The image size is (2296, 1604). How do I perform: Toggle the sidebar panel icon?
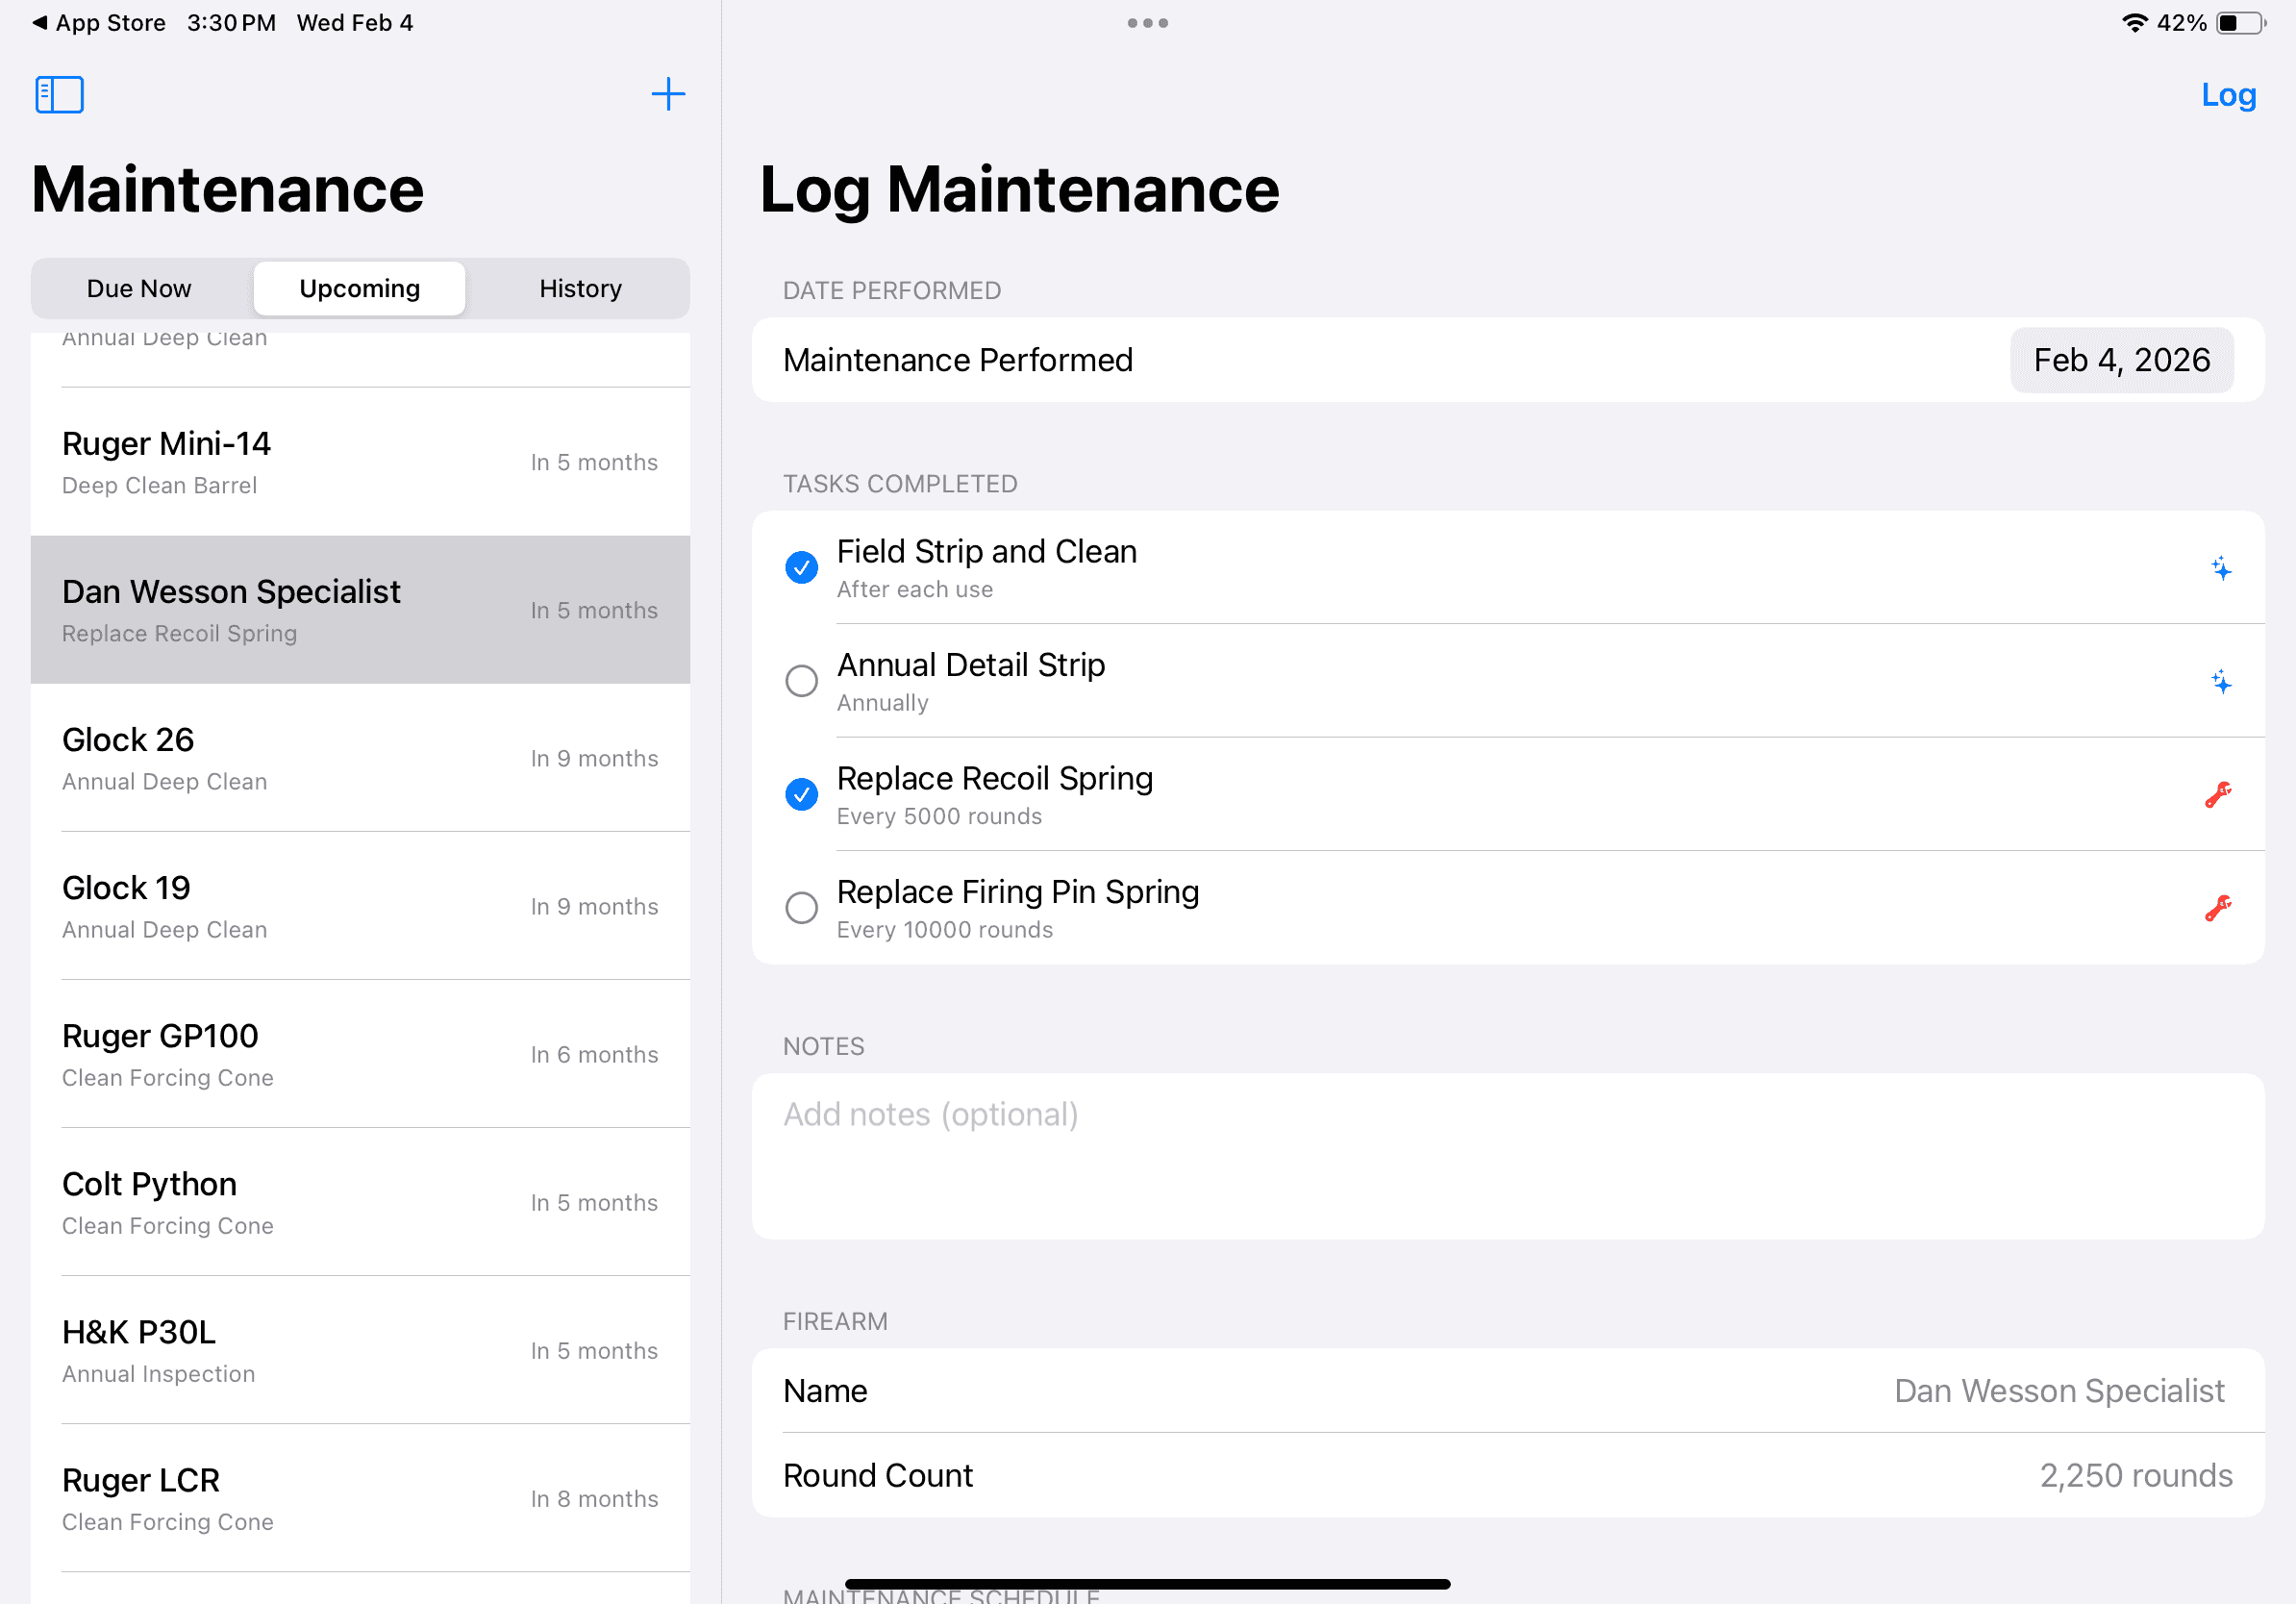click(x=59, y=94)
